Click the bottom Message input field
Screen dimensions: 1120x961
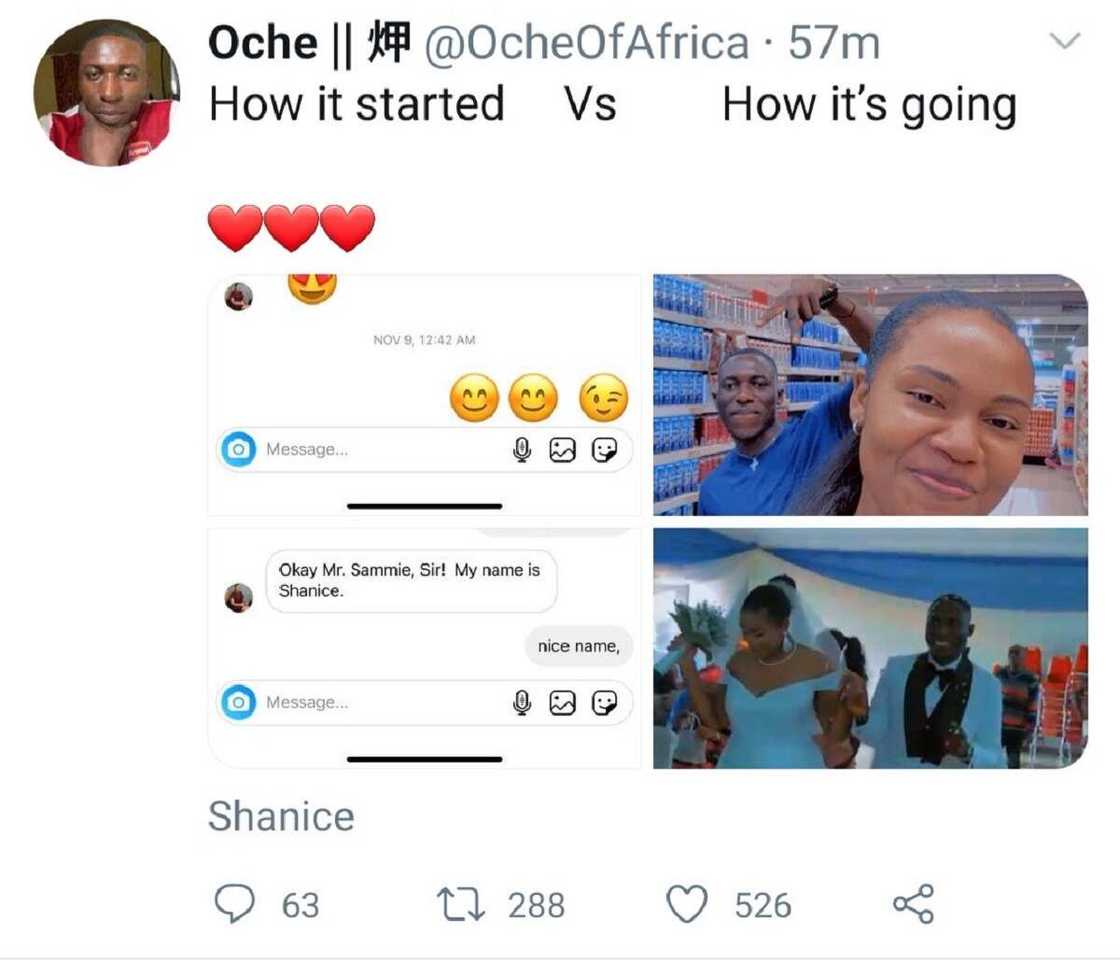380,703
